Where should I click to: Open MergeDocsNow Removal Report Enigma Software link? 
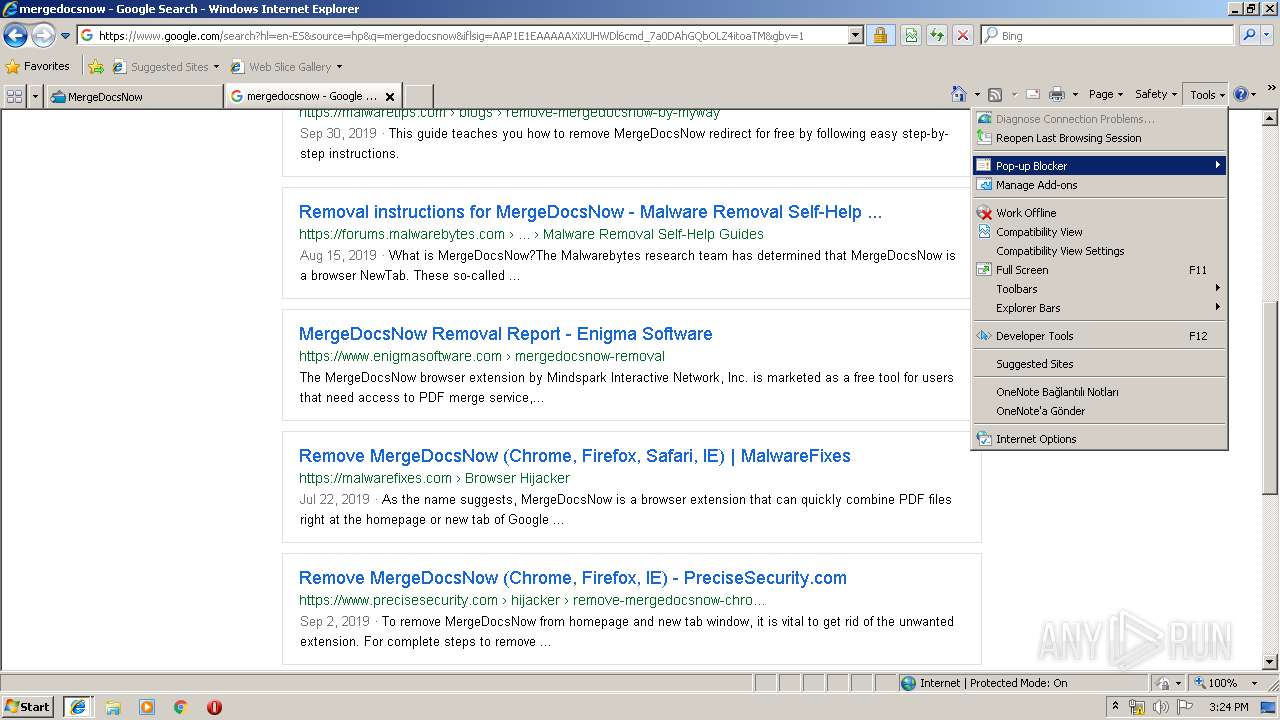click(x=505, y=334)
